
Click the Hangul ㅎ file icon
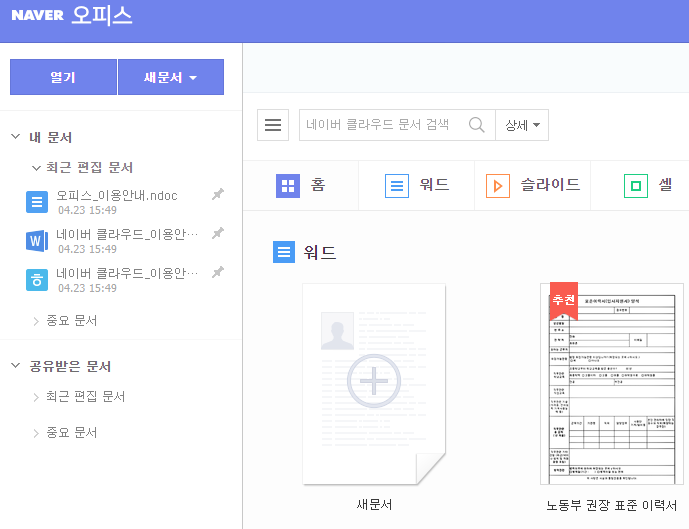pyautogui.click(x=37, y=280)
